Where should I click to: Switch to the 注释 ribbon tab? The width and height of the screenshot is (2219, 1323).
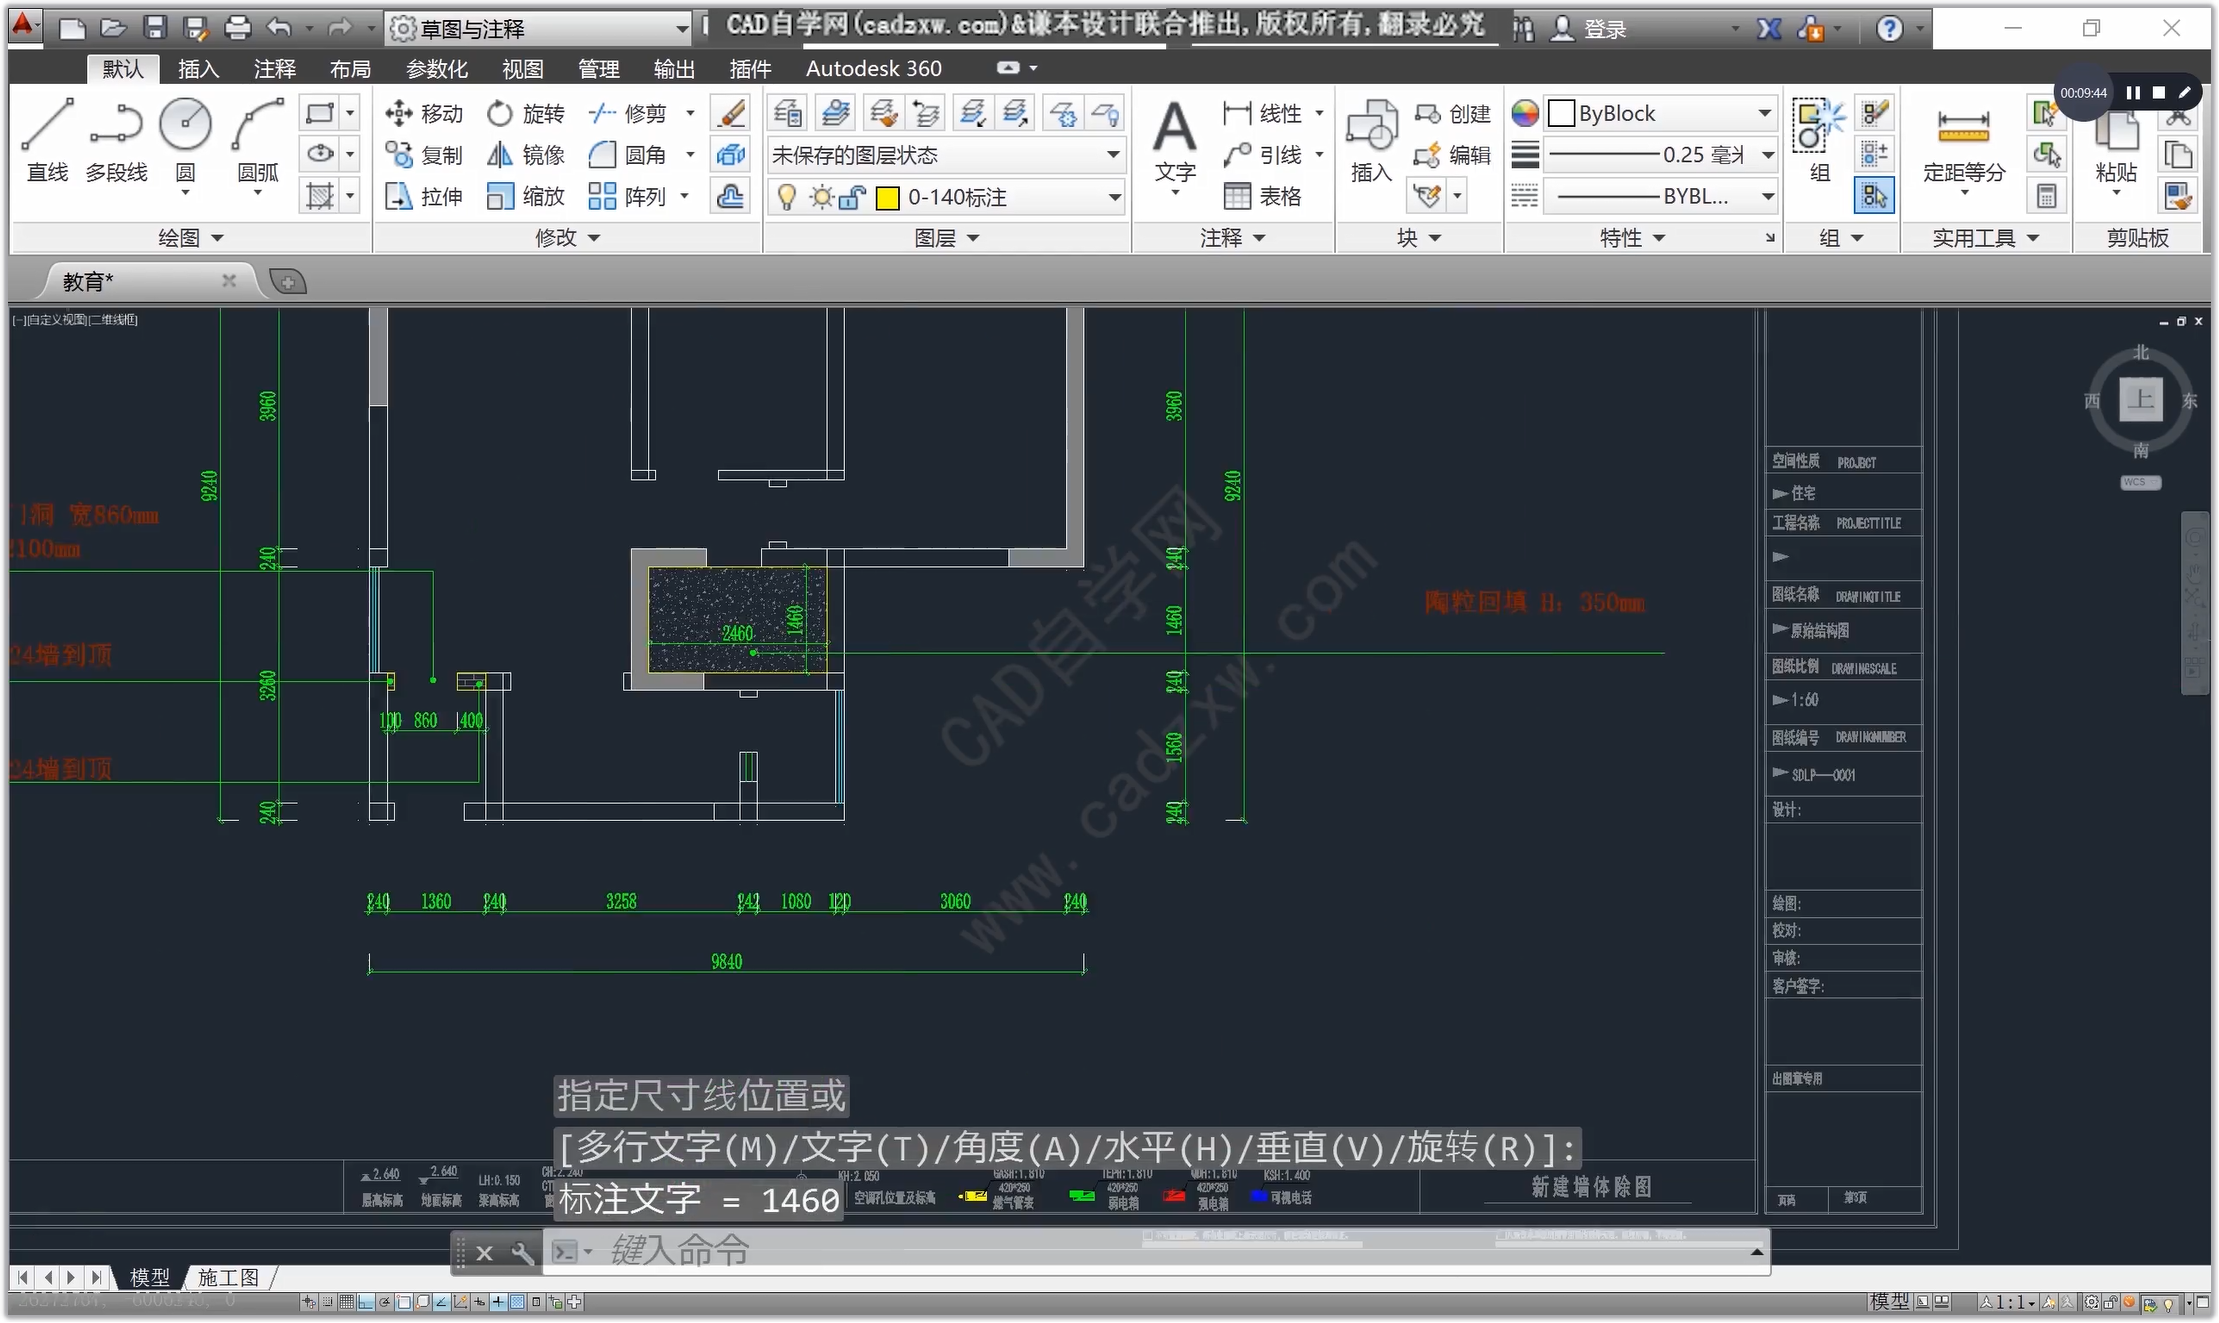pos(274,68)
